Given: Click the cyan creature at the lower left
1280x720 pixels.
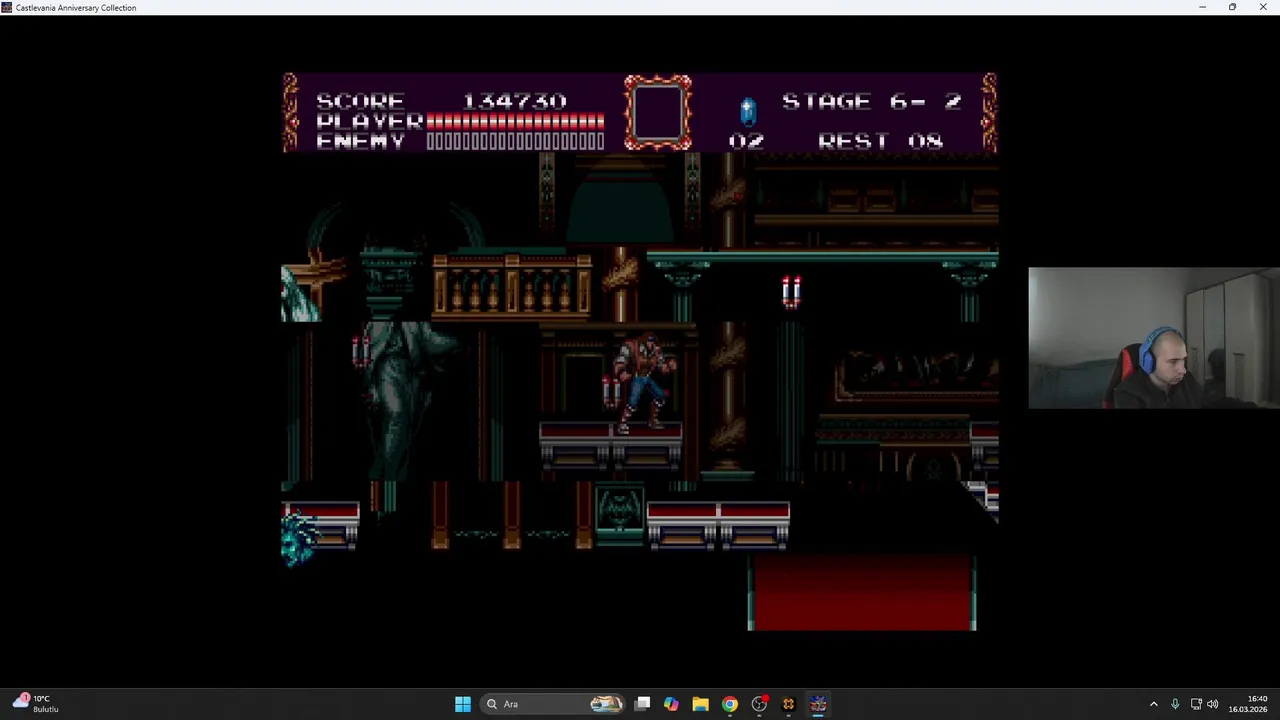Looking at the screenshot, I should point(300,538).
